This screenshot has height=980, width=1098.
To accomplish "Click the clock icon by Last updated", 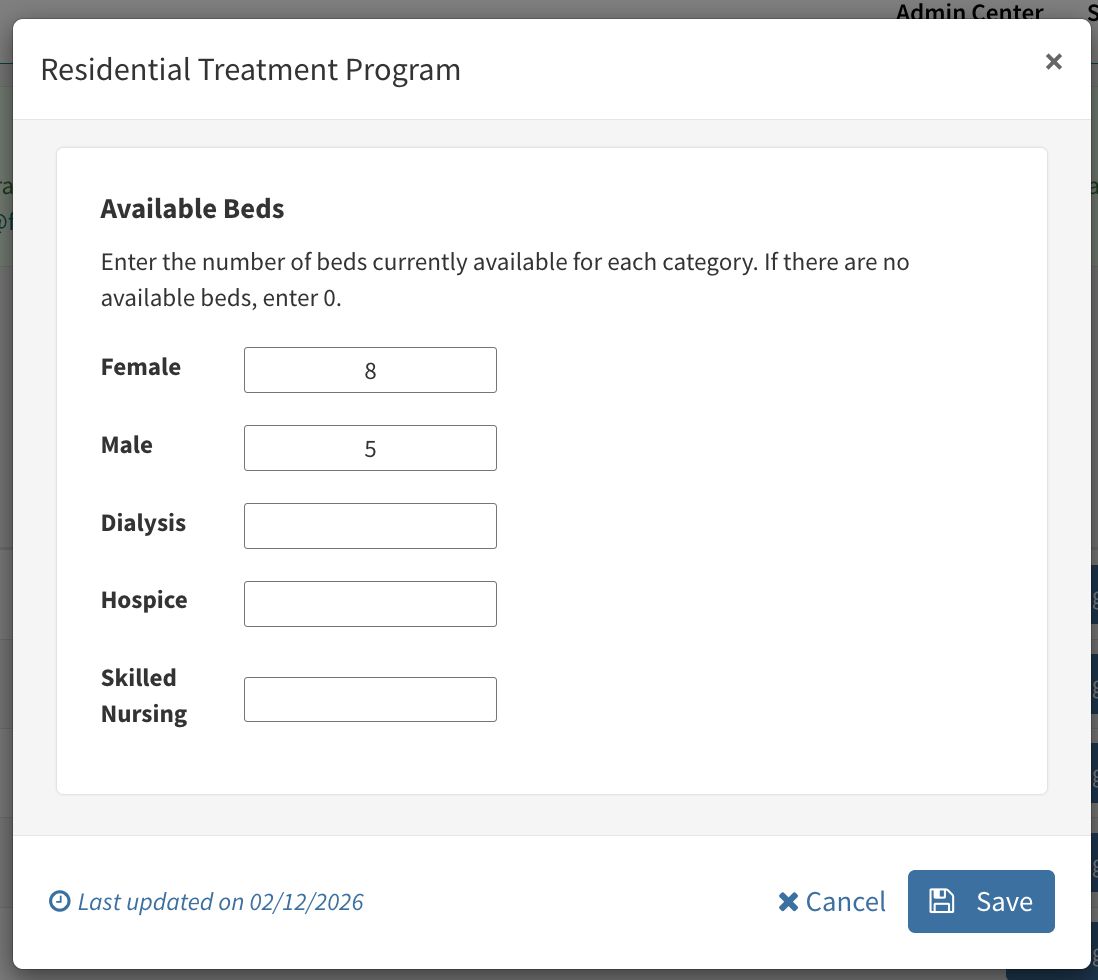I will 60,902.
